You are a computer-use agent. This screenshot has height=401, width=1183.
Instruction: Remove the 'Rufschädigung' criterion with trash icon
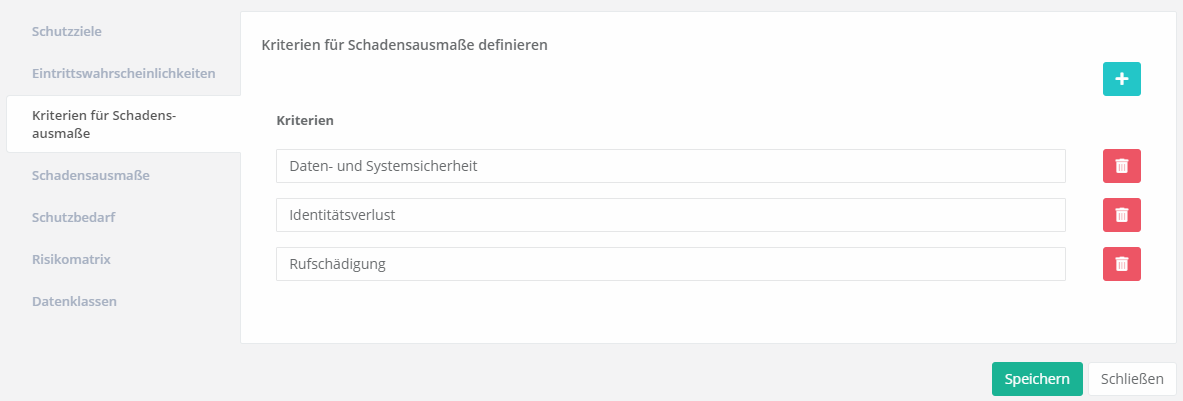(1121, 264)
